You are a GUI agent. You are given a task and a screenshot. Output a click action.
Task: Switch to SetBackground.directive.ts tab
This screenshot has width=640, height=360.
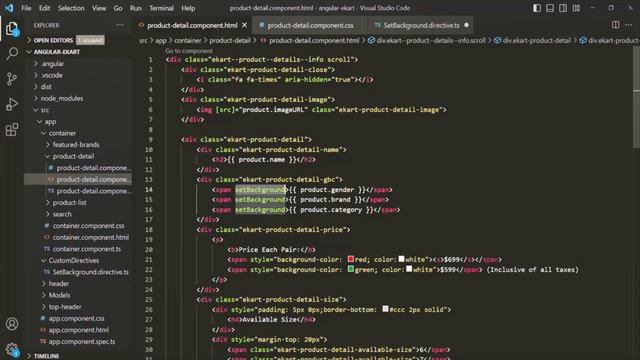point(421,25)
